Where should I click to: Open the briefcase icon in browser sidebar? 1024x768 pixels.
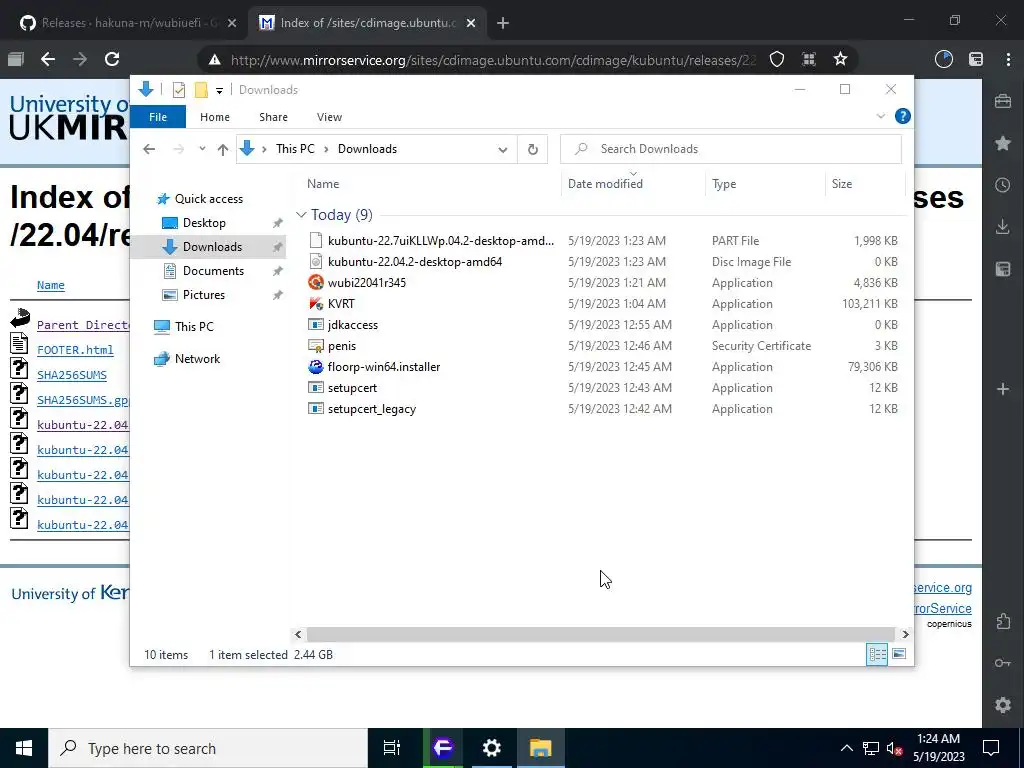[1003, 101]
